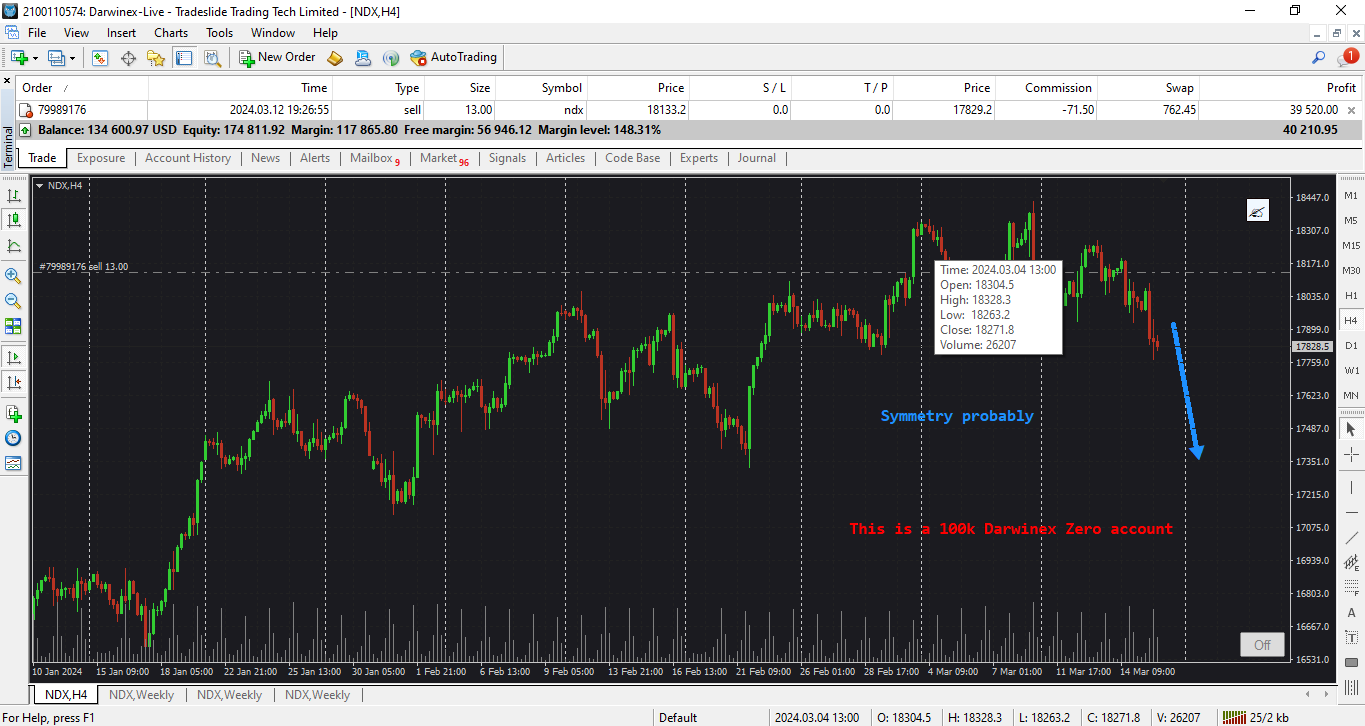Click the Tile Windows icon
The height and width of the screenshot is (726, 1365).
[x=13, y=326]
